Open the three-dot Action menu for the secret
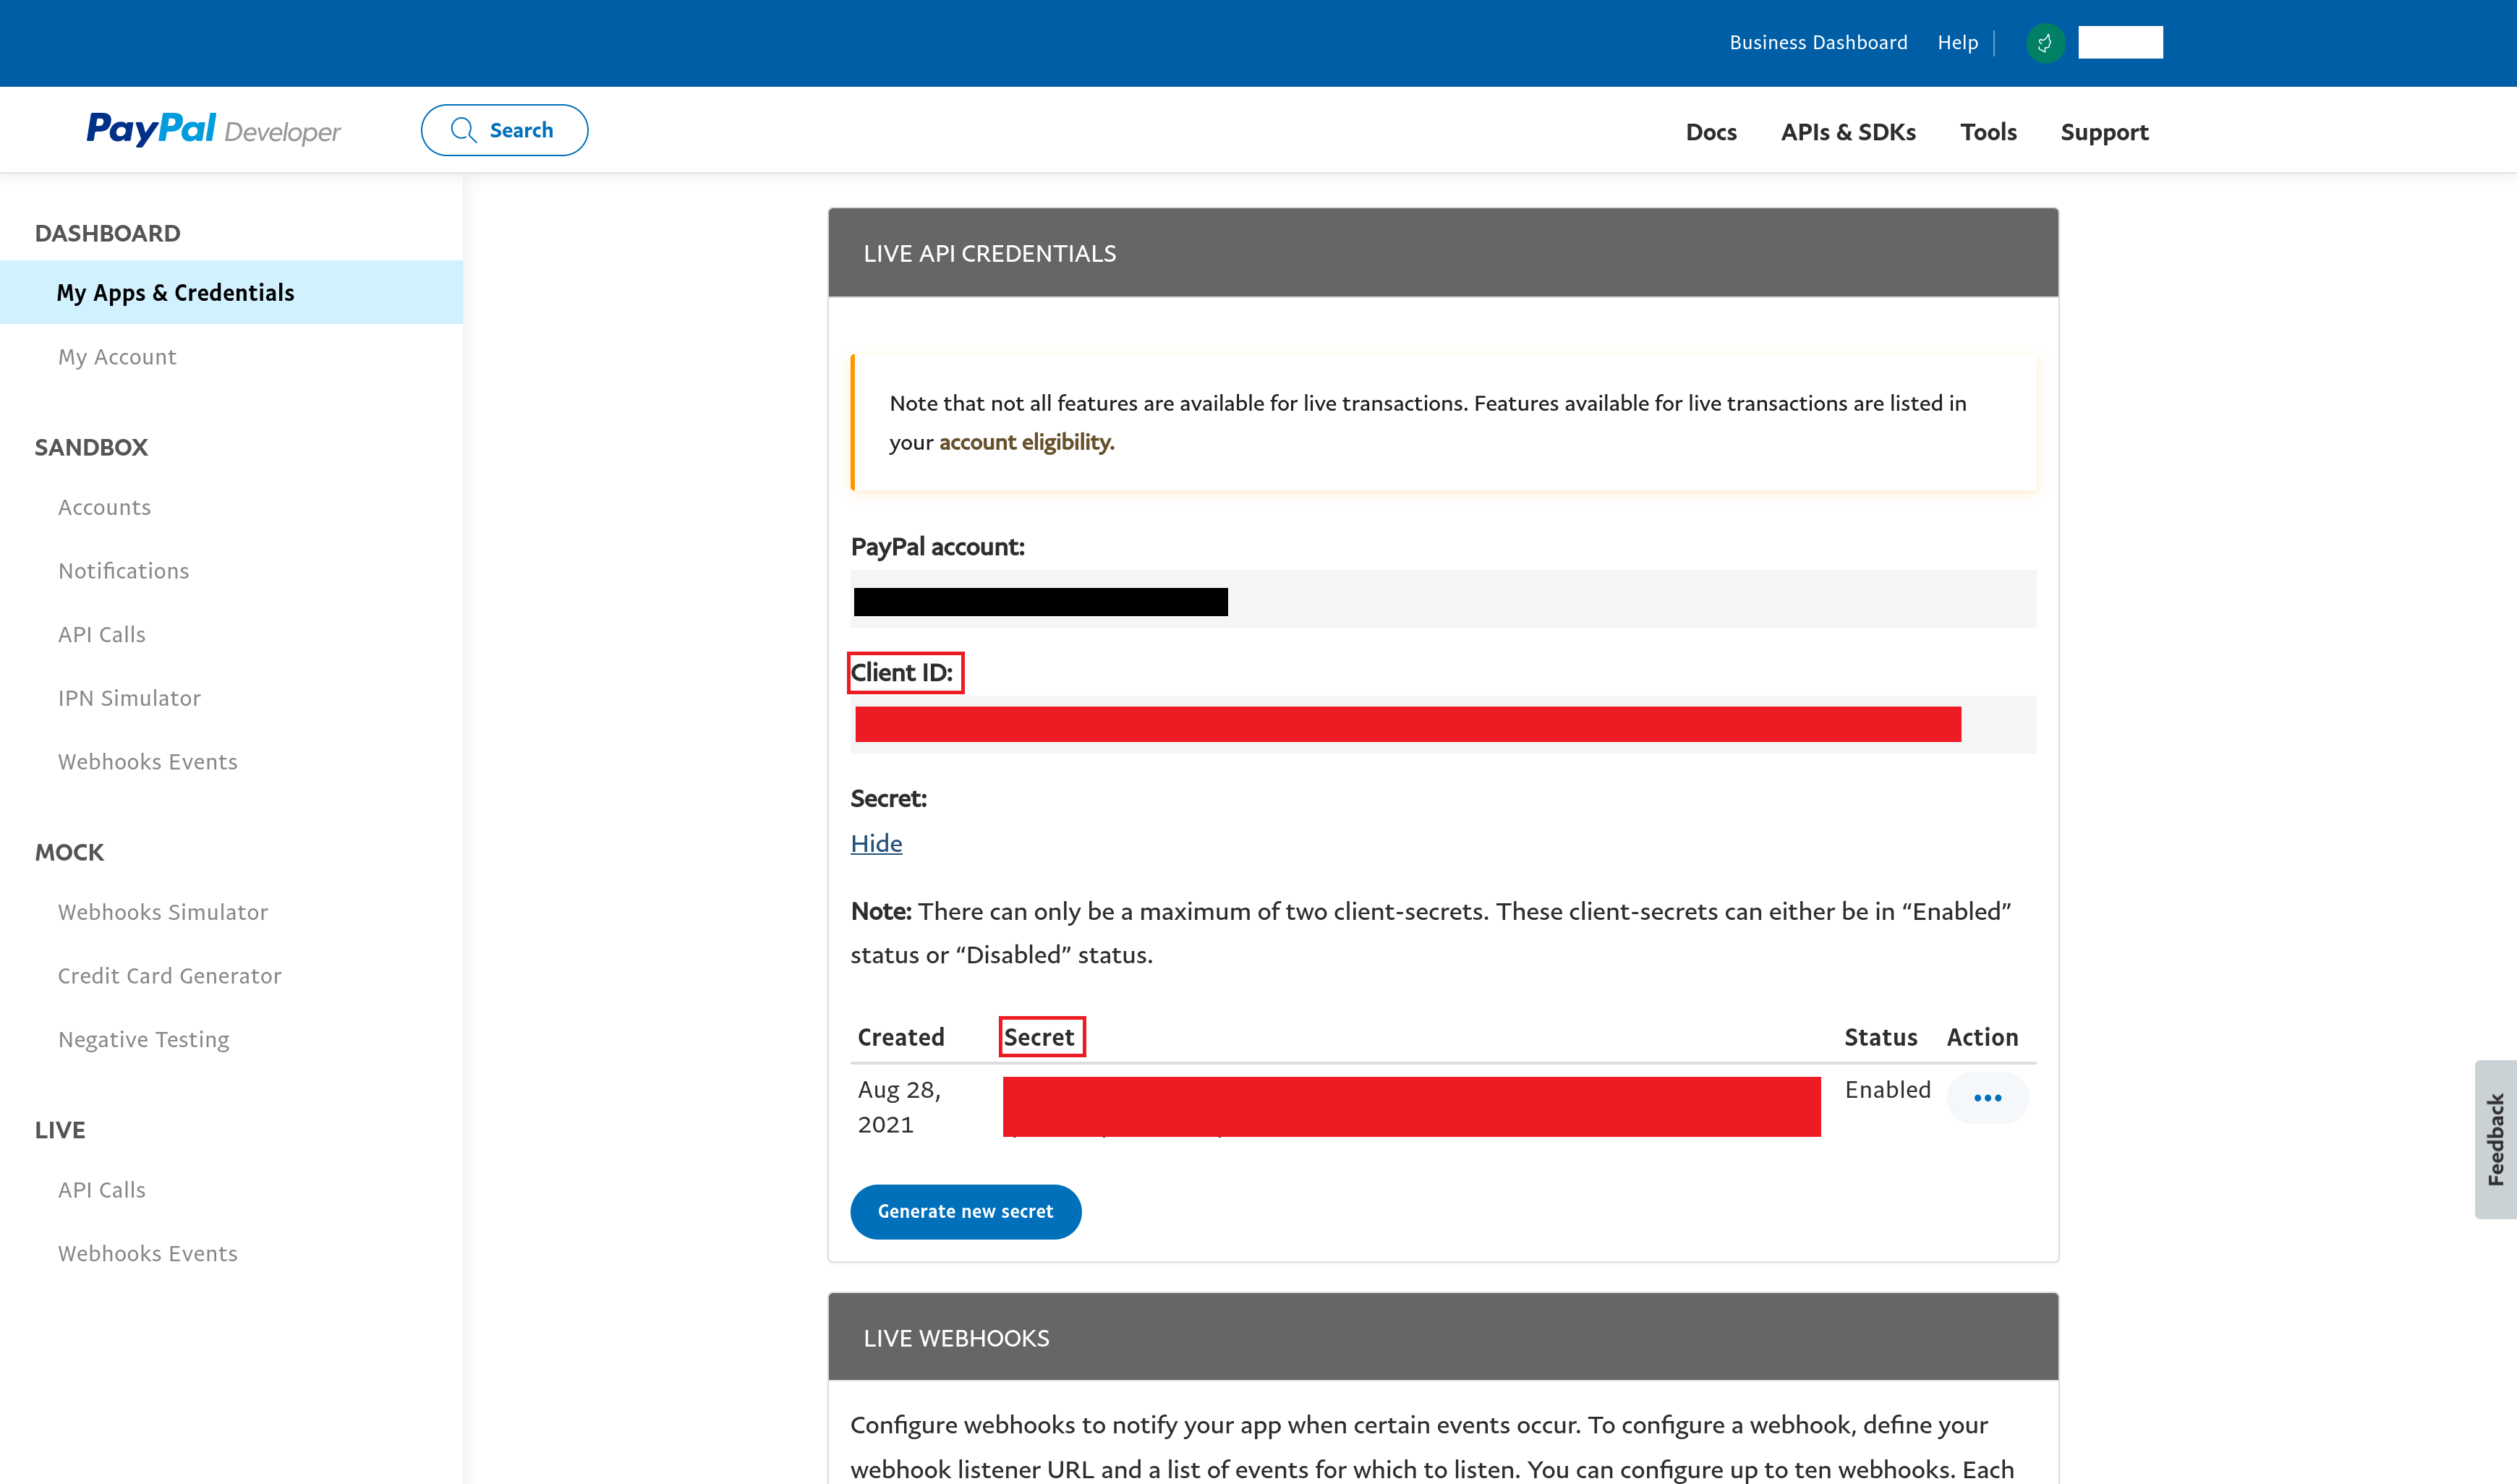The height and width of the screenshot is (1484, 2517). [x=1987, y=1098]
